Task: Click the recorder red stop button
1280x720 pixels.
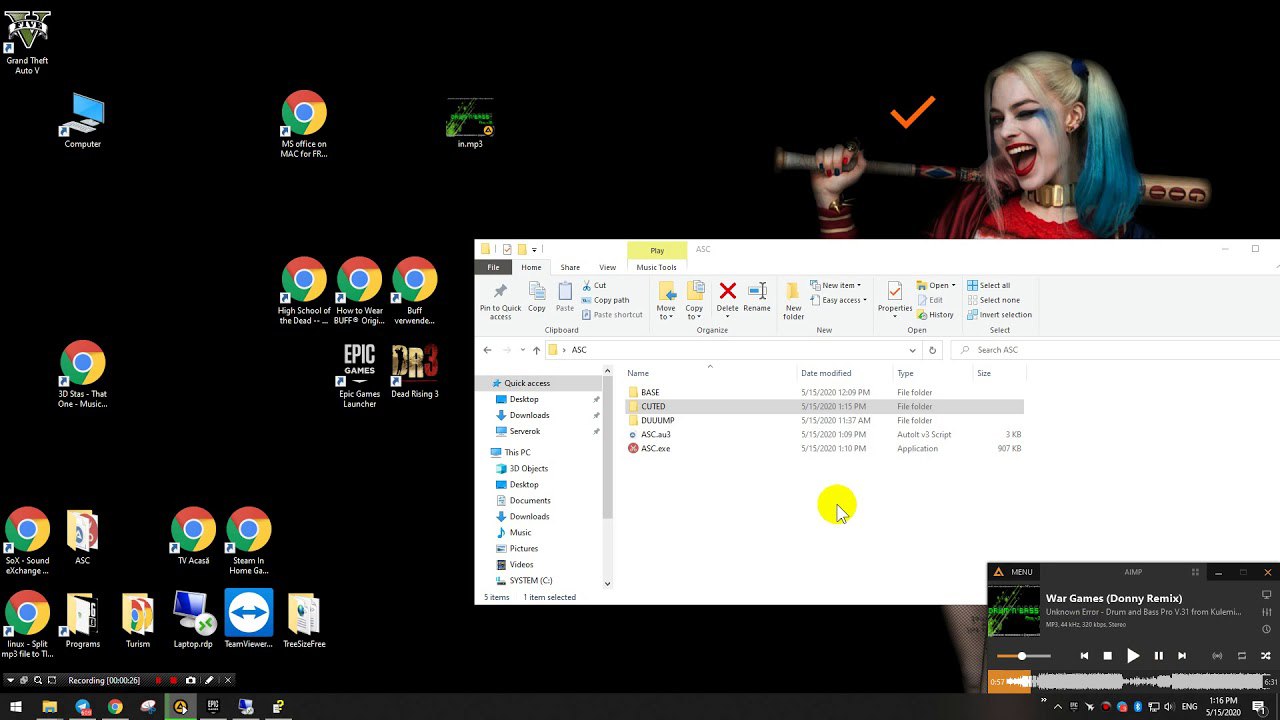Action: click(x=174, y=680)
